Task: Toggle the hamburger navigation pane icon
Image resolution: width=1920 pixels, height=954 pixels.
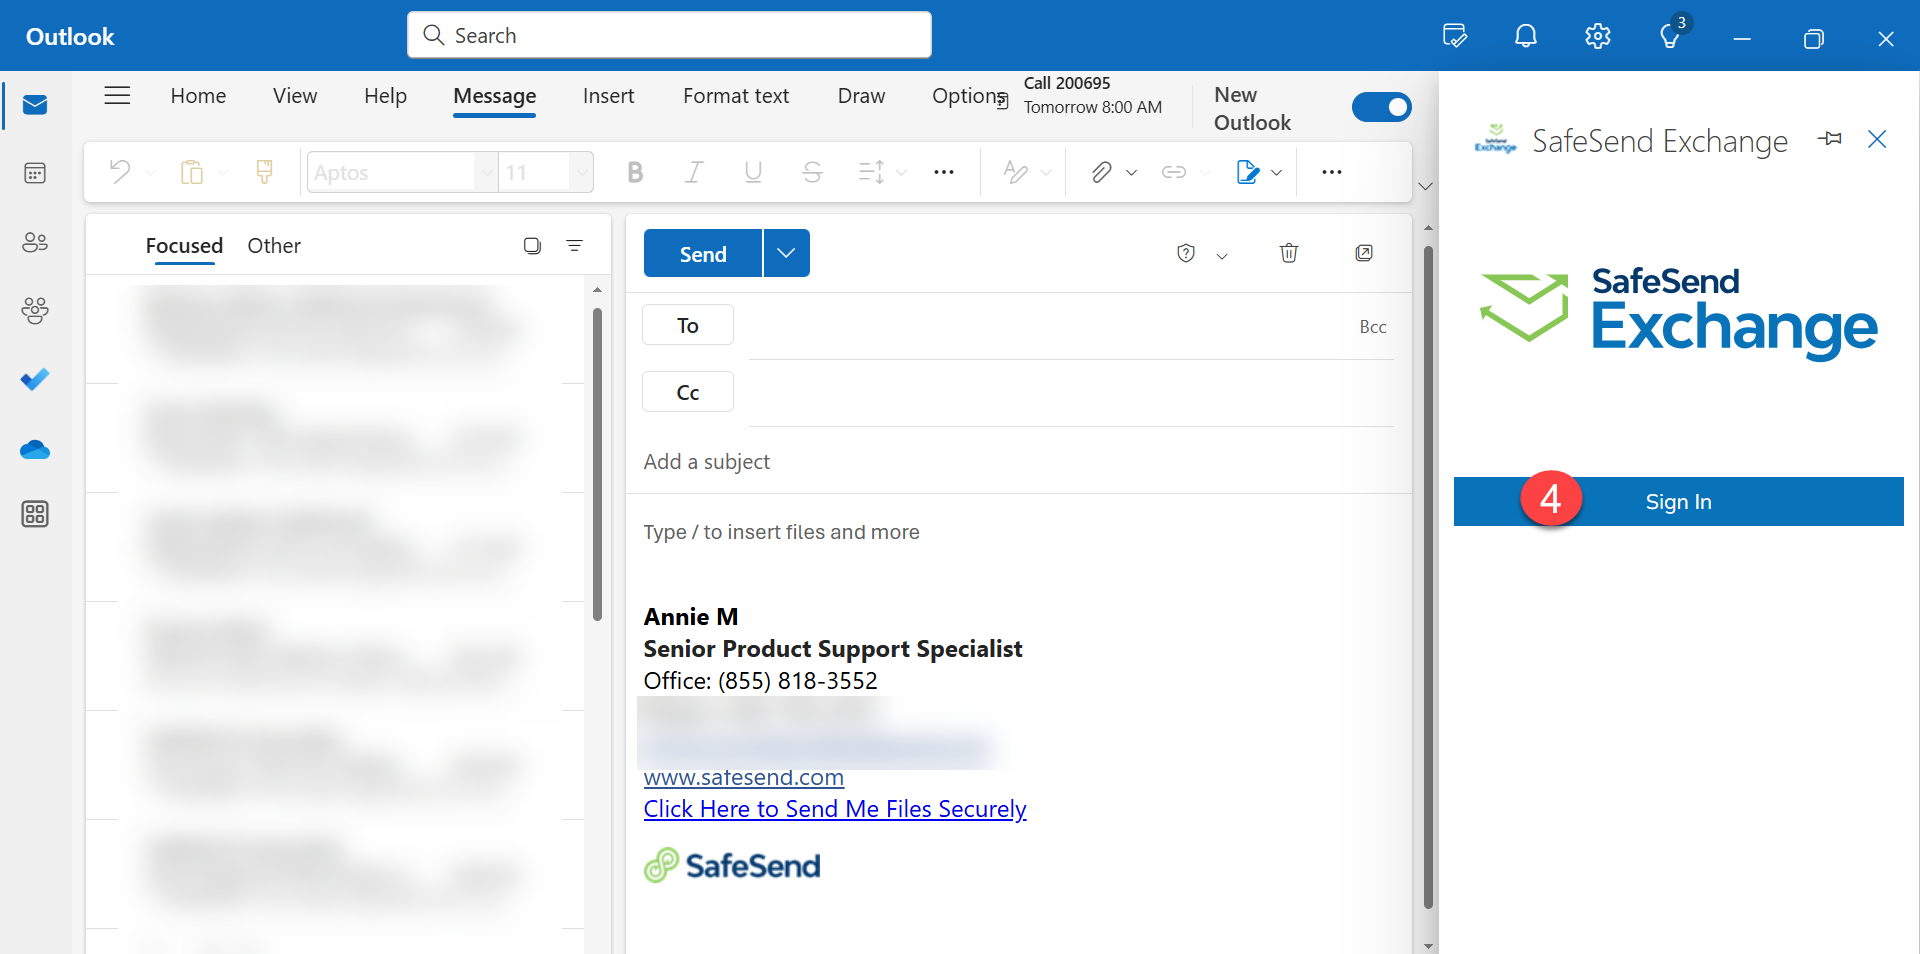Action: coord(118,96)
